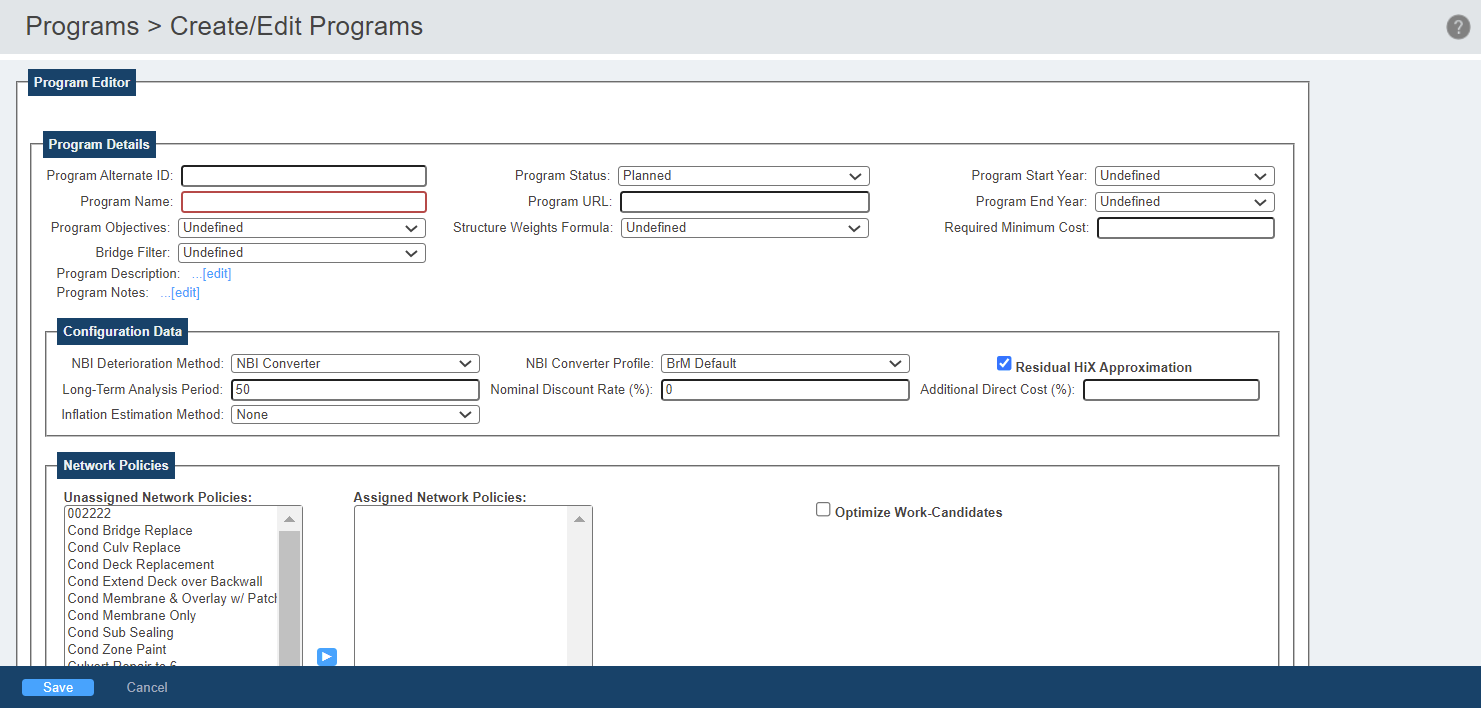This screenshot has width=1481, height=708.
Task: Open the NBI Deterioration Method dropdown
Action: (355, 364)
